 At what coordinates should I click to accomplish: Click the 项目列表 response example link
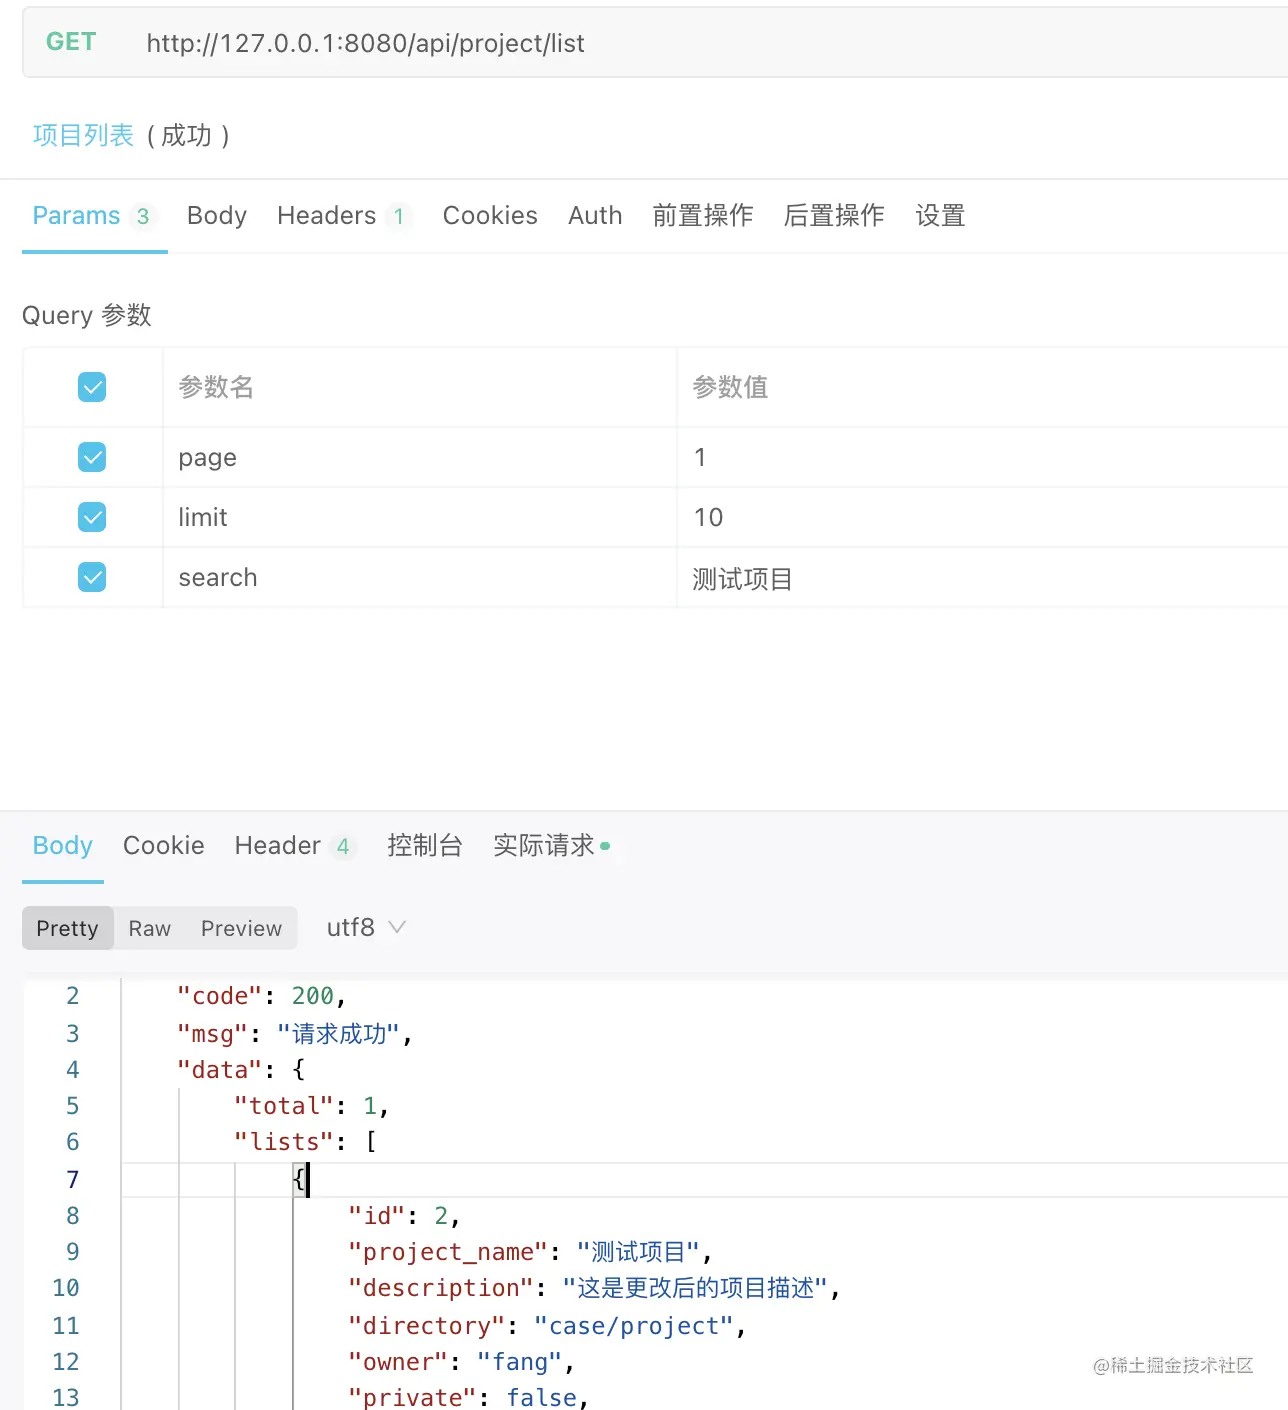point(83,135)
